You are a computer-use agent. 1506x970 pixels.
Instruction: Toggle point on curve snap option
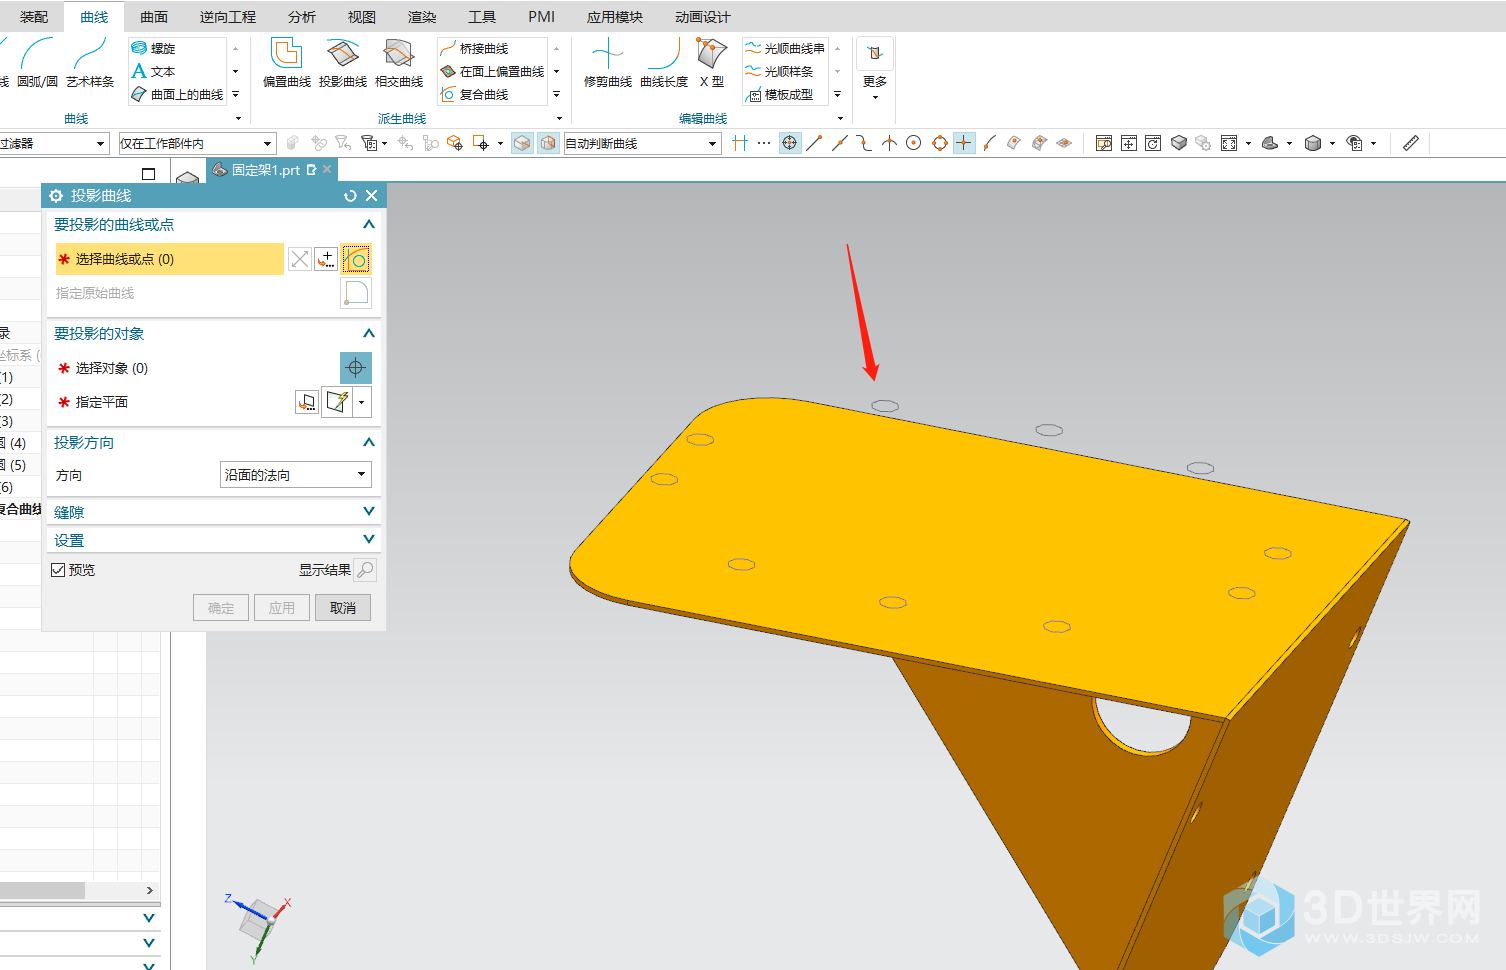point(989,143)
